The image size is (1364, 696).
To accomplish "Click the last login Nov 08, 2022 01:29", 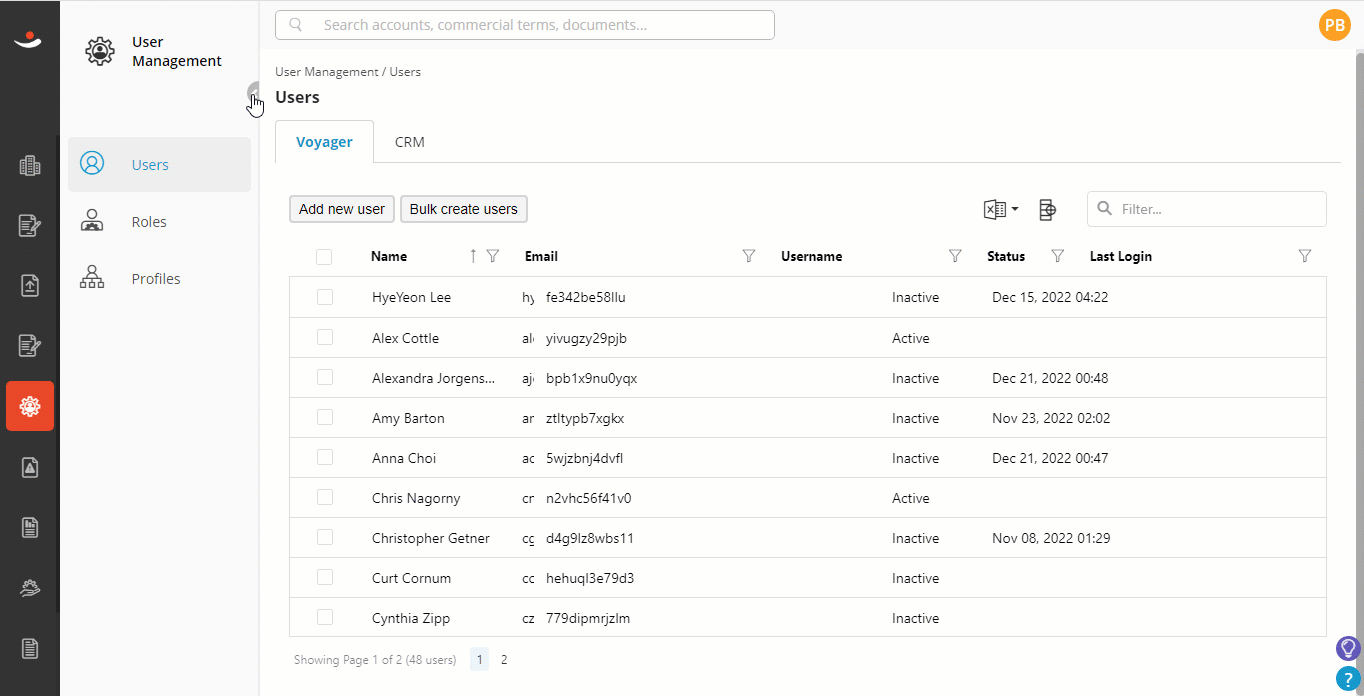I will pyautogui.click(x=1051, y=538).
